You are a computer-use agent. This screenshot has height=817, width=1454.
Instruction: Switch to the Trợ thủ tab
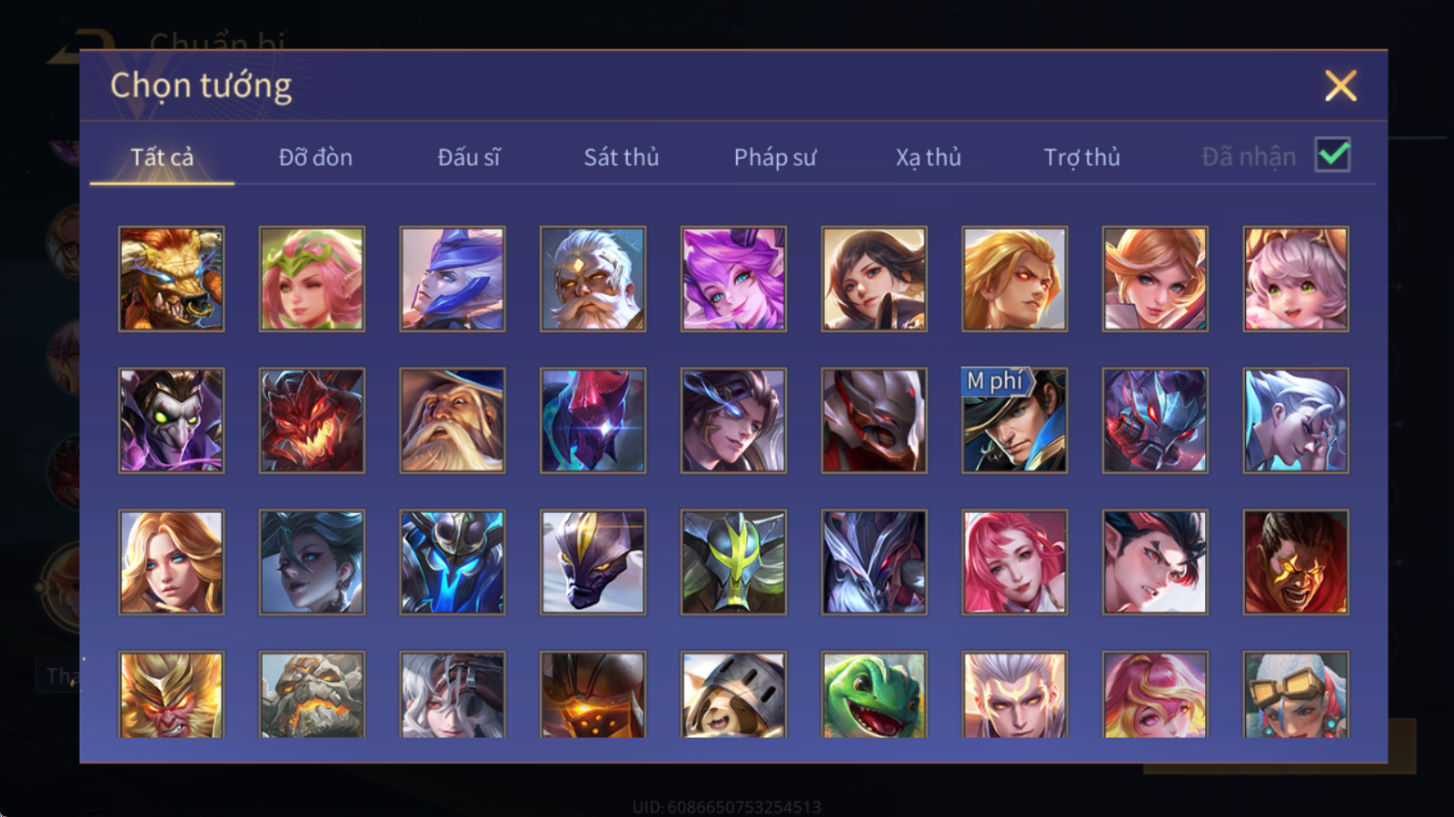click(1082, 157)
